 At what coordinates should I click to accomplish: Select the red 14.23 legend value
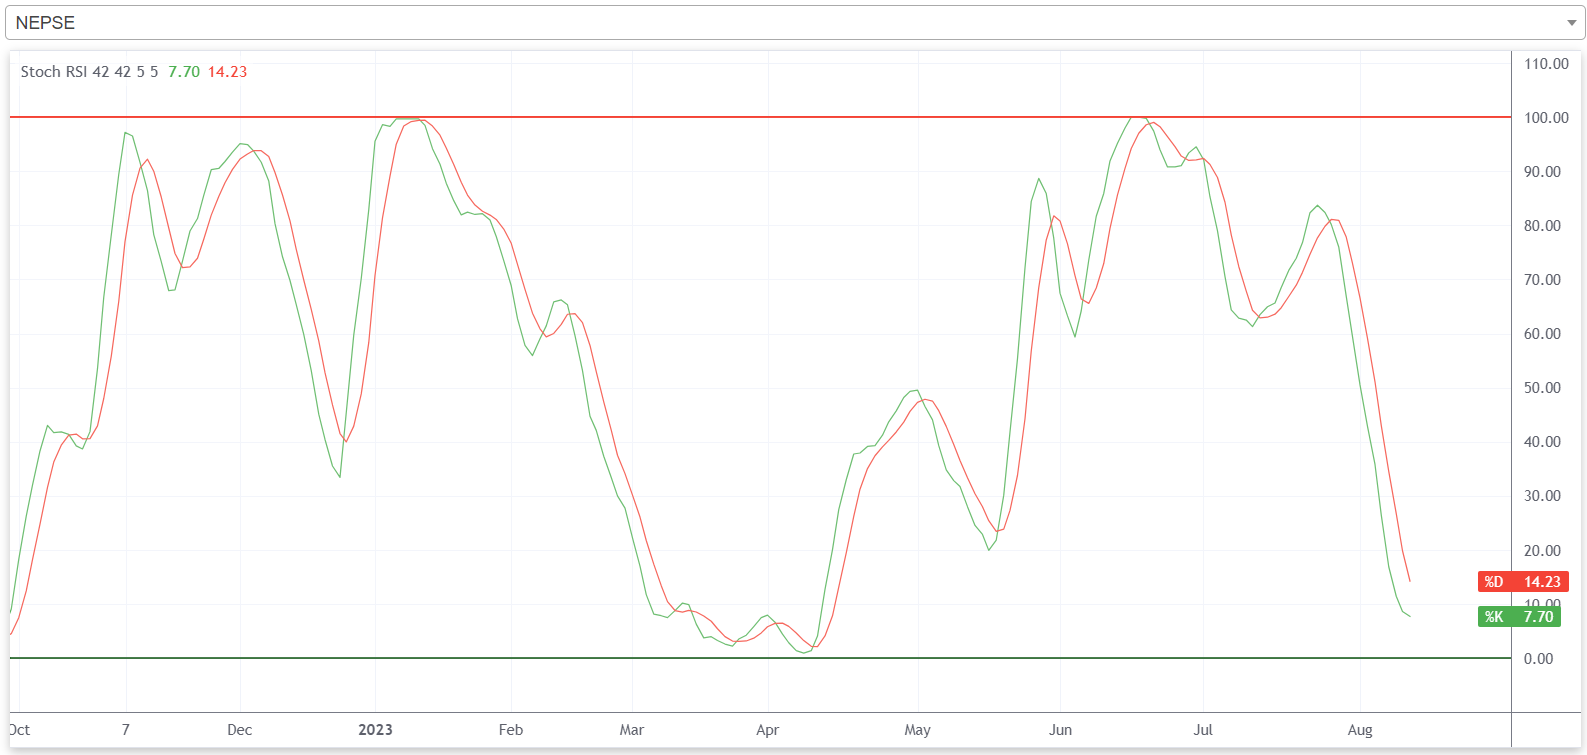(227, 72)
